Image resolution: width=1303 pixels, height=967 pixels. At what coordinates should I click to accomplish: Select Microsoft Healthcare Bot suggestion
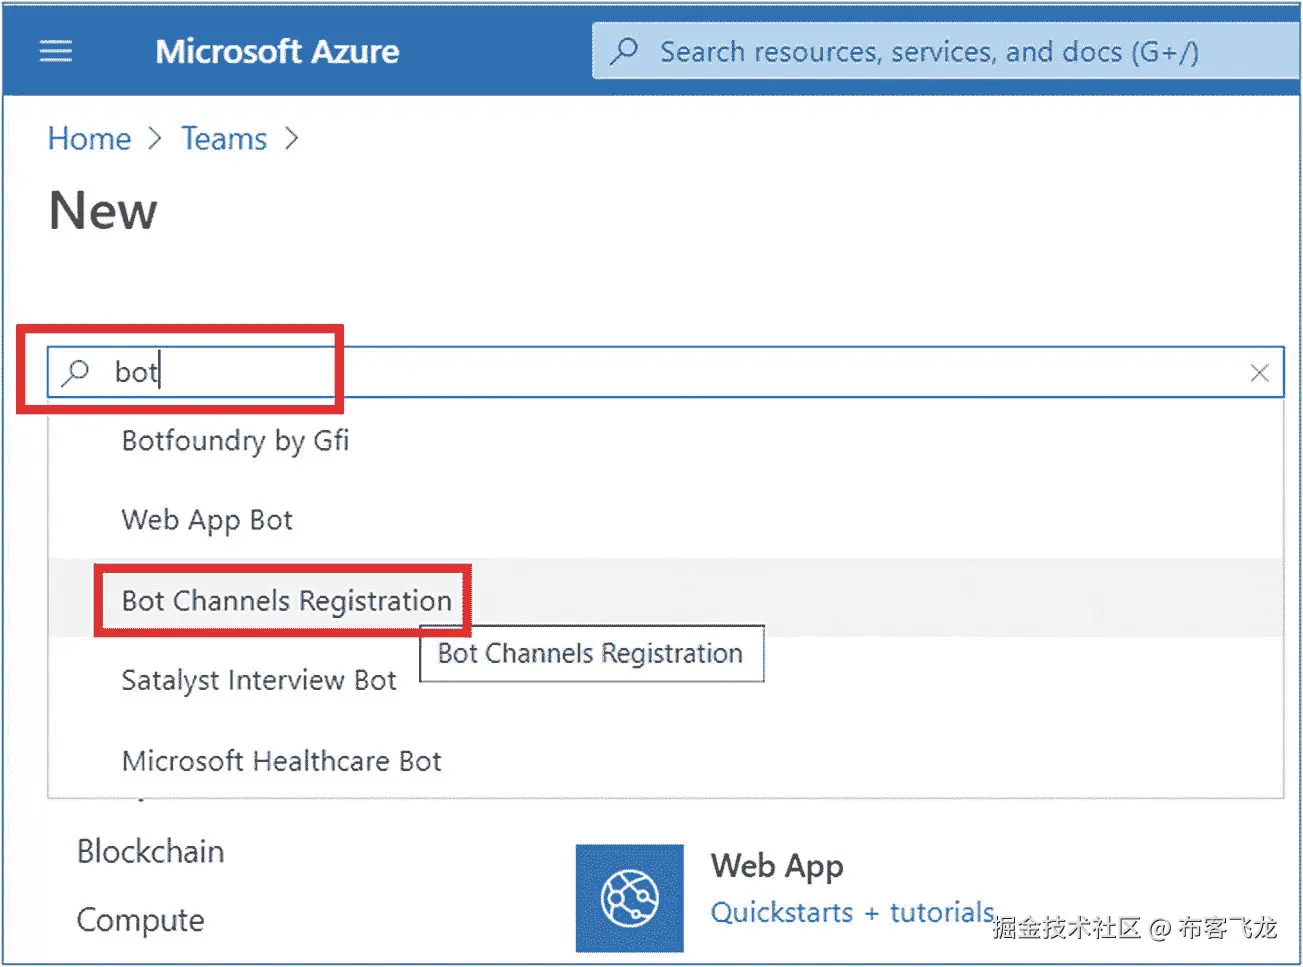281,761
